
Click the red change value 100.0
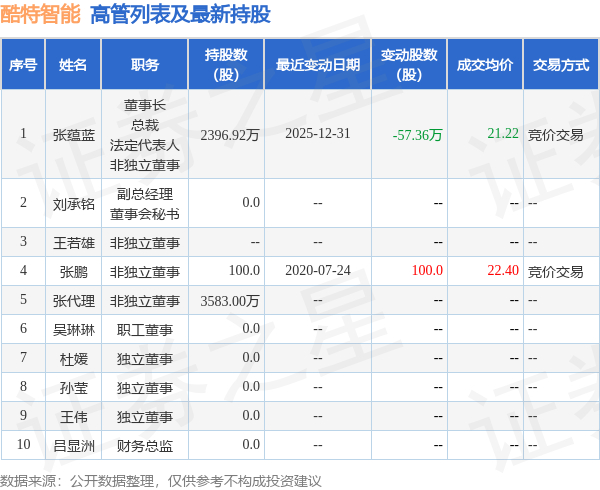(x=427, y=270)
